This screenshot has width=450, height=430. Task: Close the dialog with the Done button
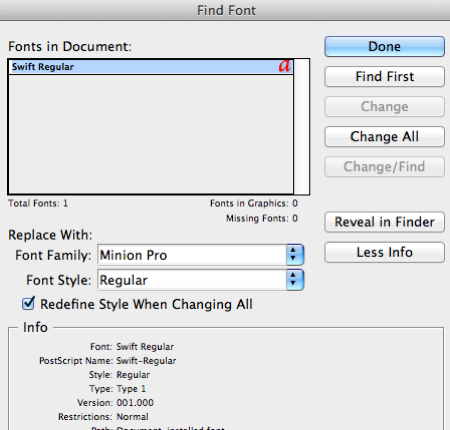tap(384, 46)
